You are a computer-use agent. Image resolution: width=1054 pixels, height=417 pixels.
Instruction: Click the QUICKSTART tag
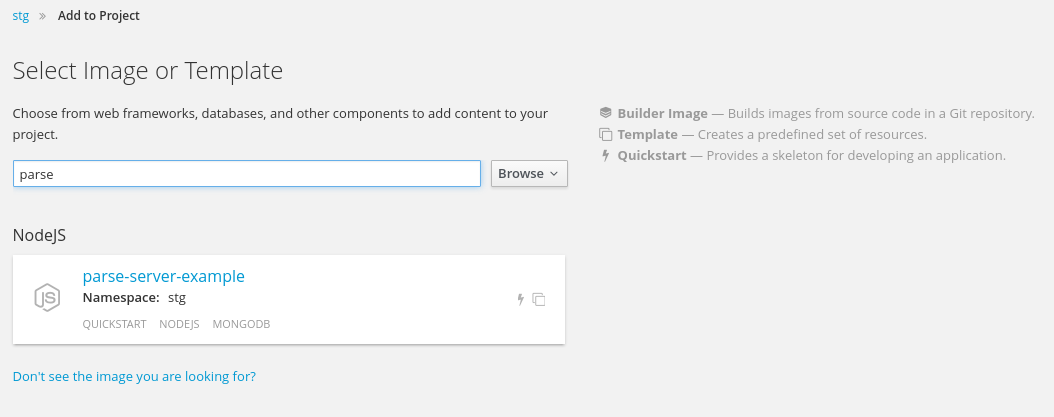coord(114,324)
